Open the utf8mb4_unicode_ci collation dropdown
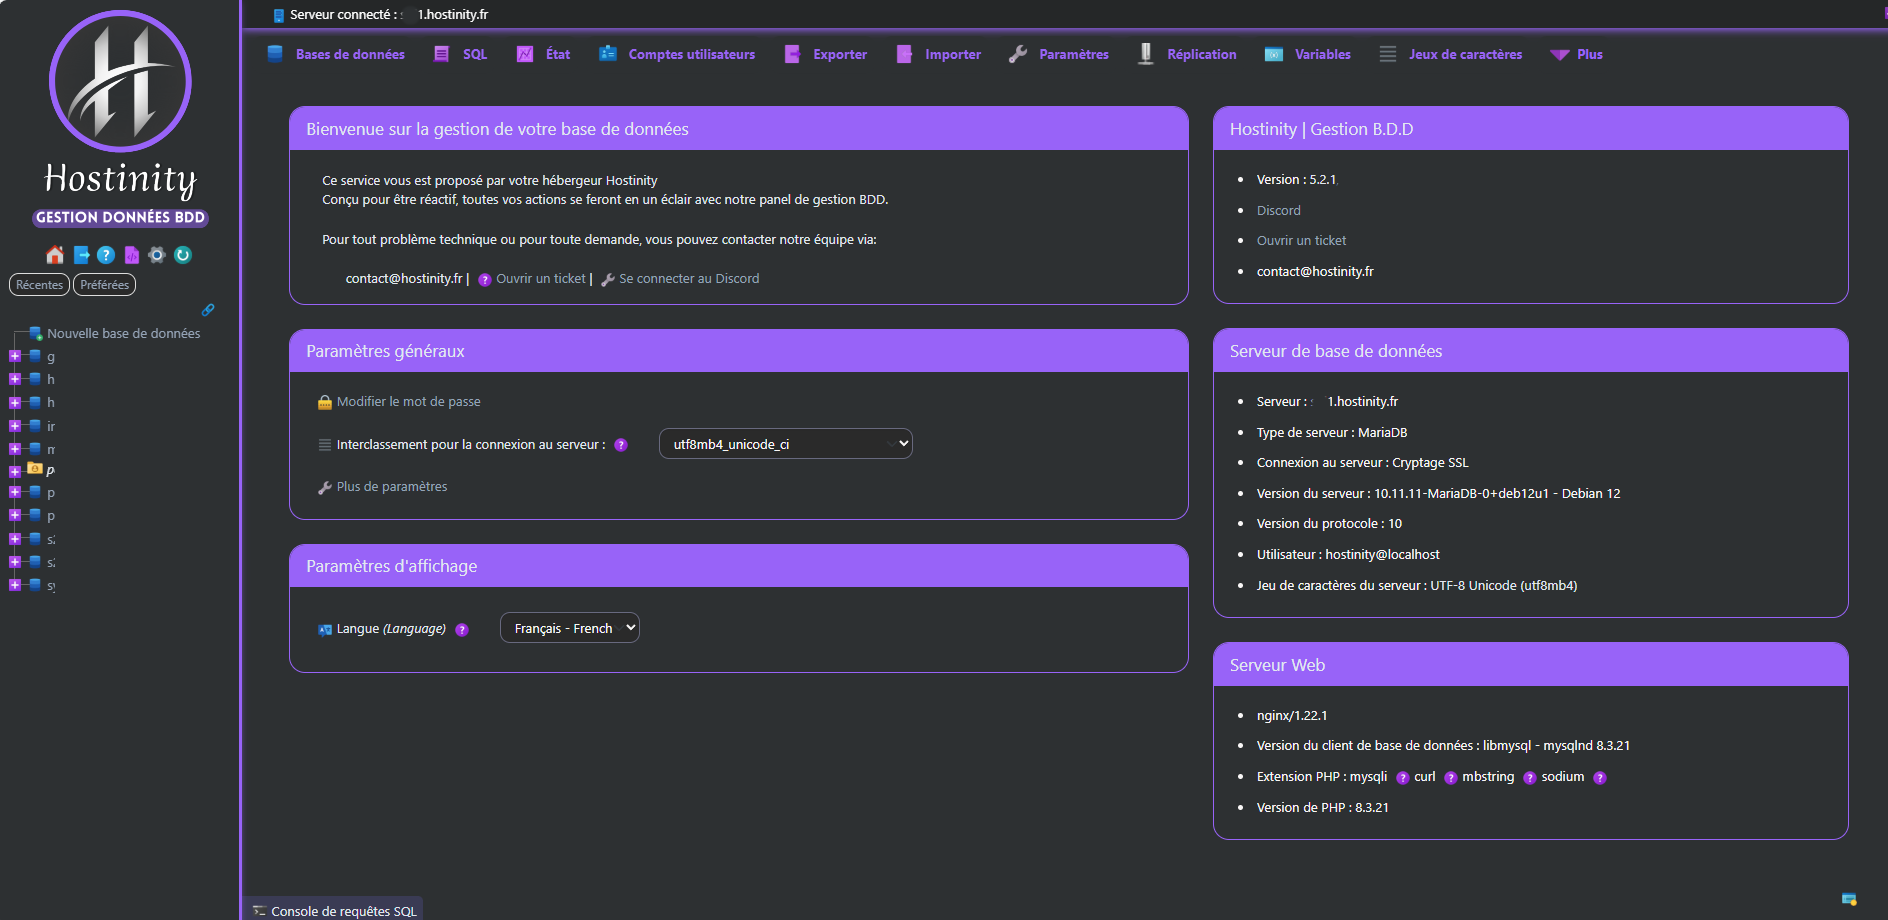 785,444
